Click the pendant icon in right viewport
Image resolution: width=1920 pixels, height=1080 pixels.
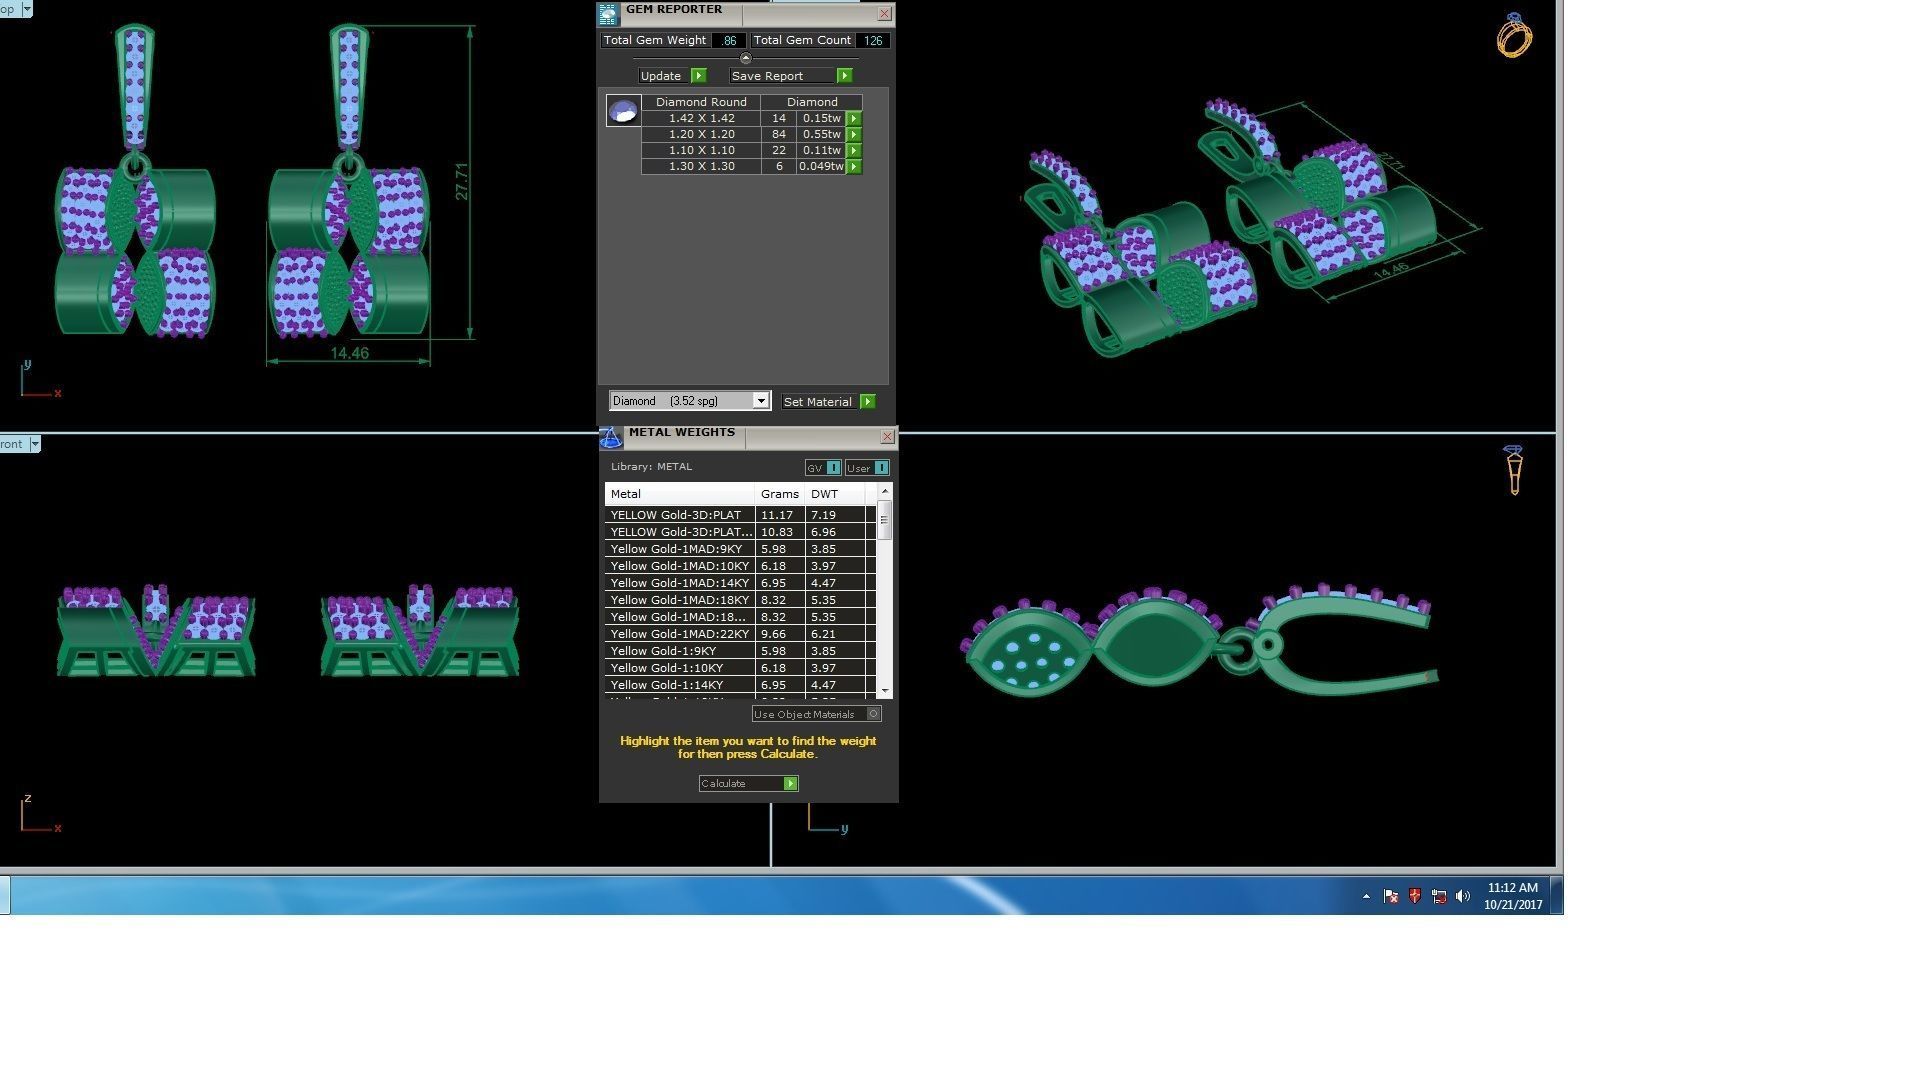point(1513,470)
